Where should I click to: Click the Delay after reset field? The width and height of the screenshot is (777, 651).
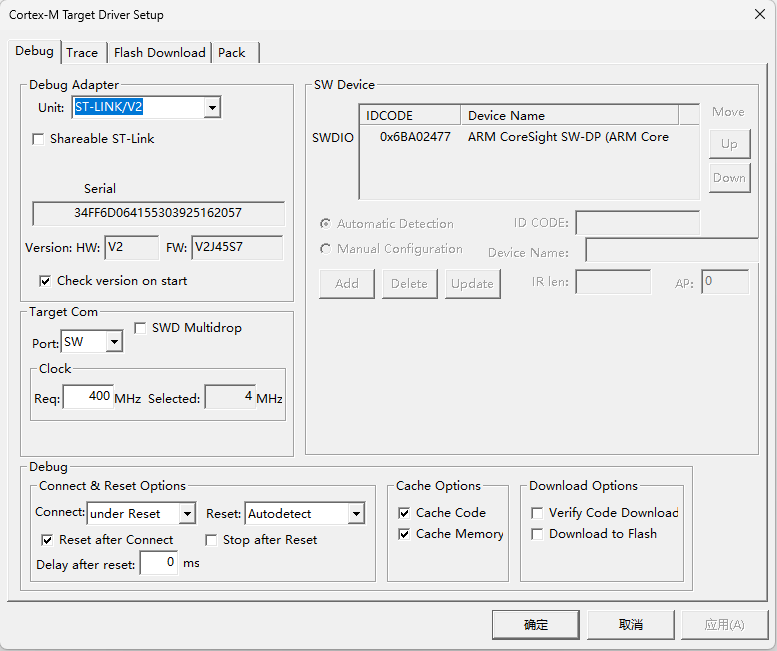[159, 563]
